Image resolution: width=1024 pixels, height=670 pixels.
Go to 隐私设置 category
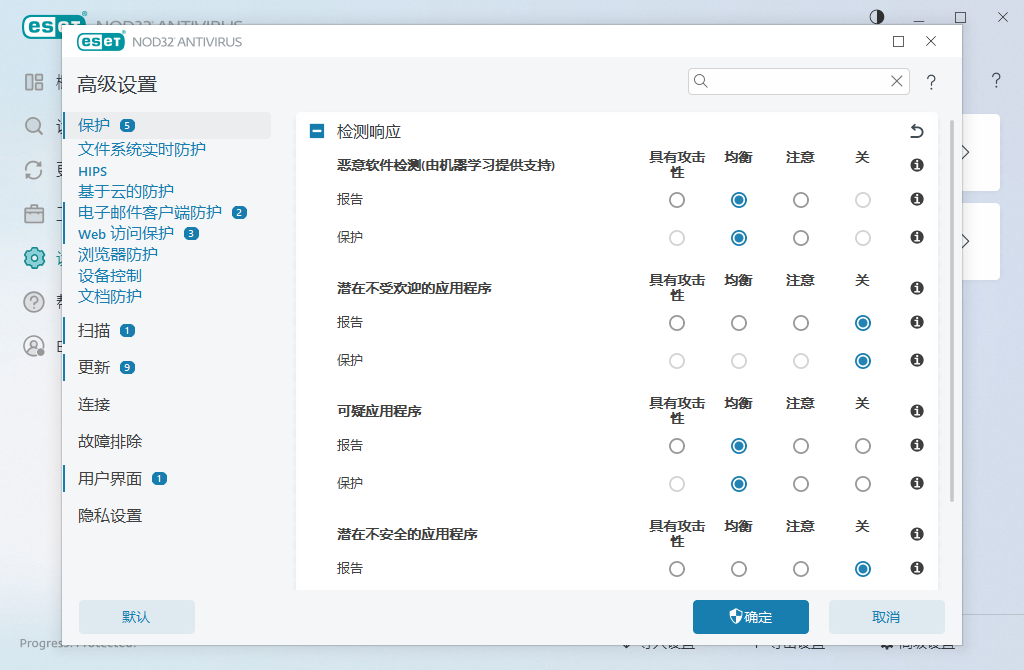point(110,516)
